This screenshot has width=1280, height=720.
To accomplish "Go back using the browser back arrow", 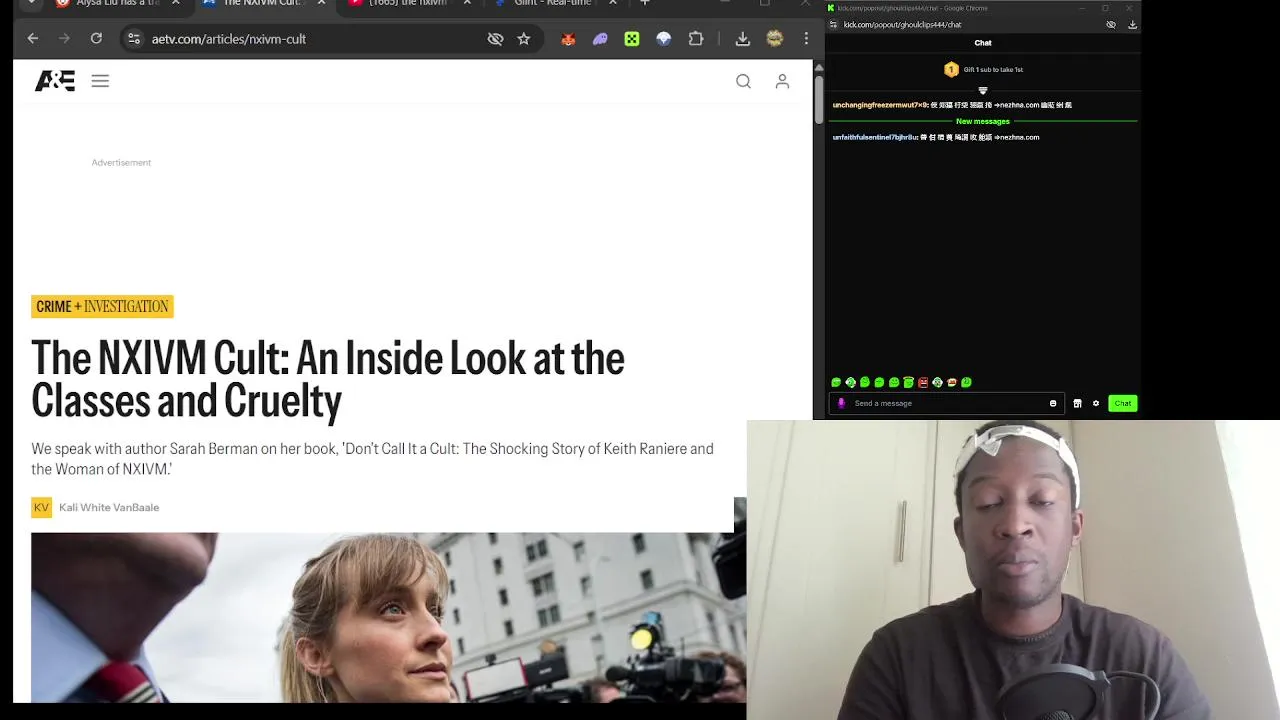I will tap(33, 39).
